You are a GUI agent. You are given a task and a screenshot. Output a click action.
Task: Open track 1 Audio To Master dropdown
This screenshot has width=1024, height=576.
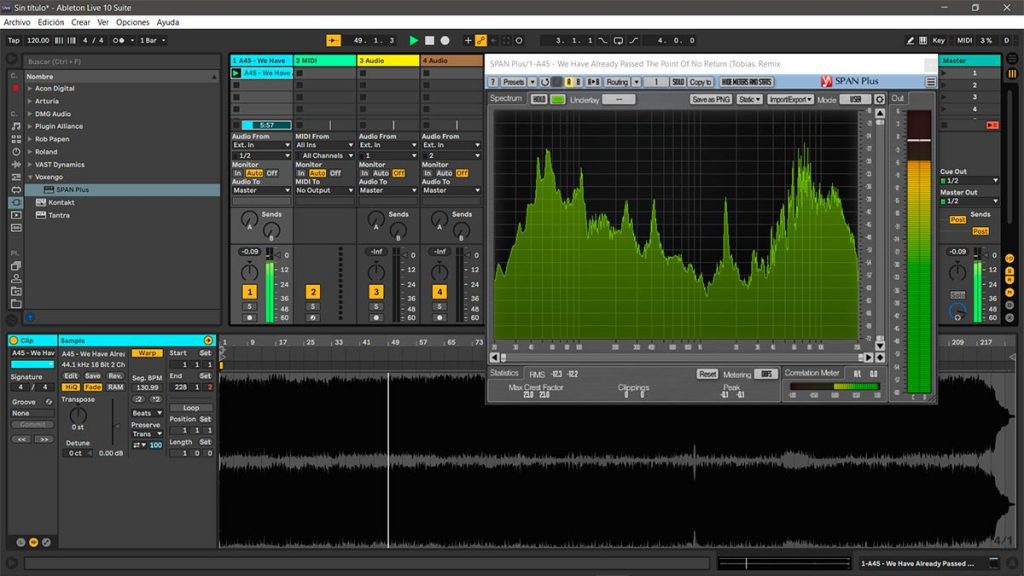[261, 190]
